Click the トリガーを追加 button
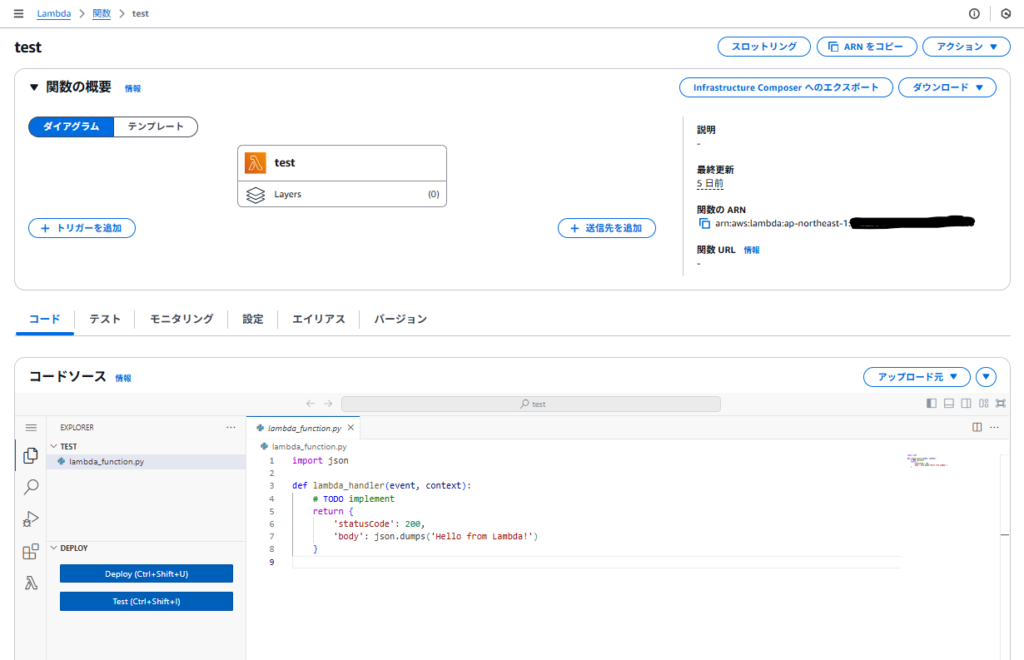 [82, 228]
